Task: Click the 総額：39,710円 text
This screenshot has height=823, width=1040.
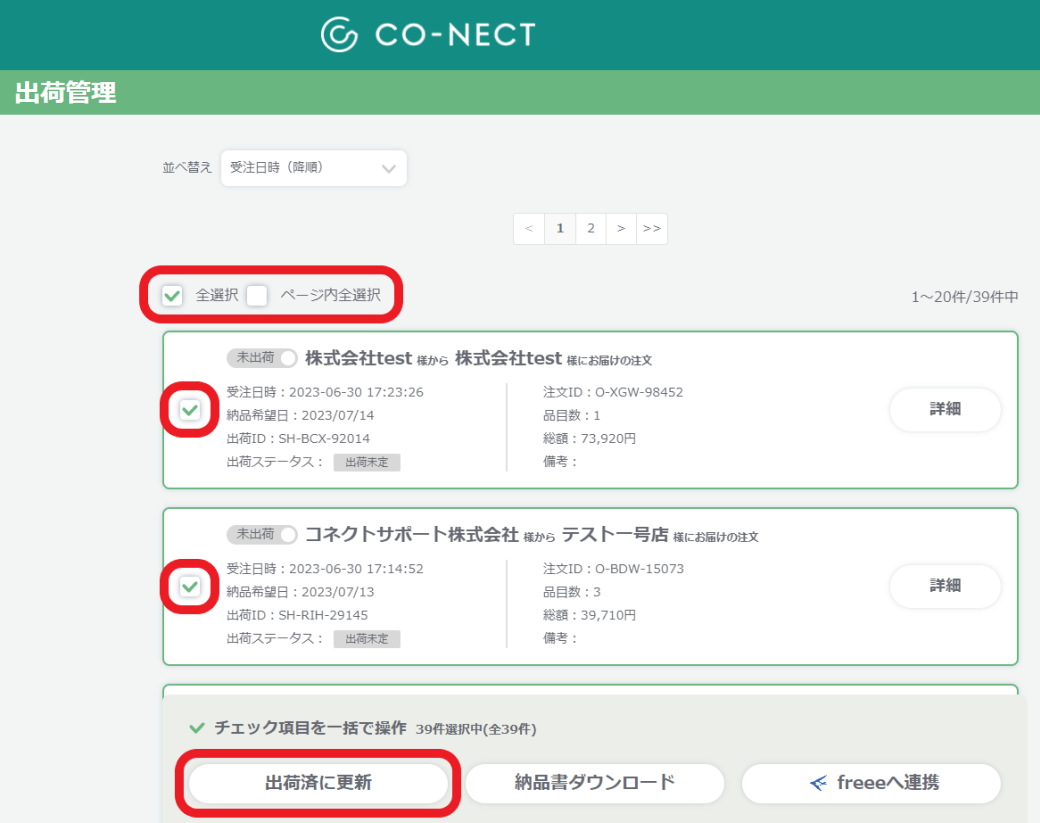Action: (x=589, y=615)
